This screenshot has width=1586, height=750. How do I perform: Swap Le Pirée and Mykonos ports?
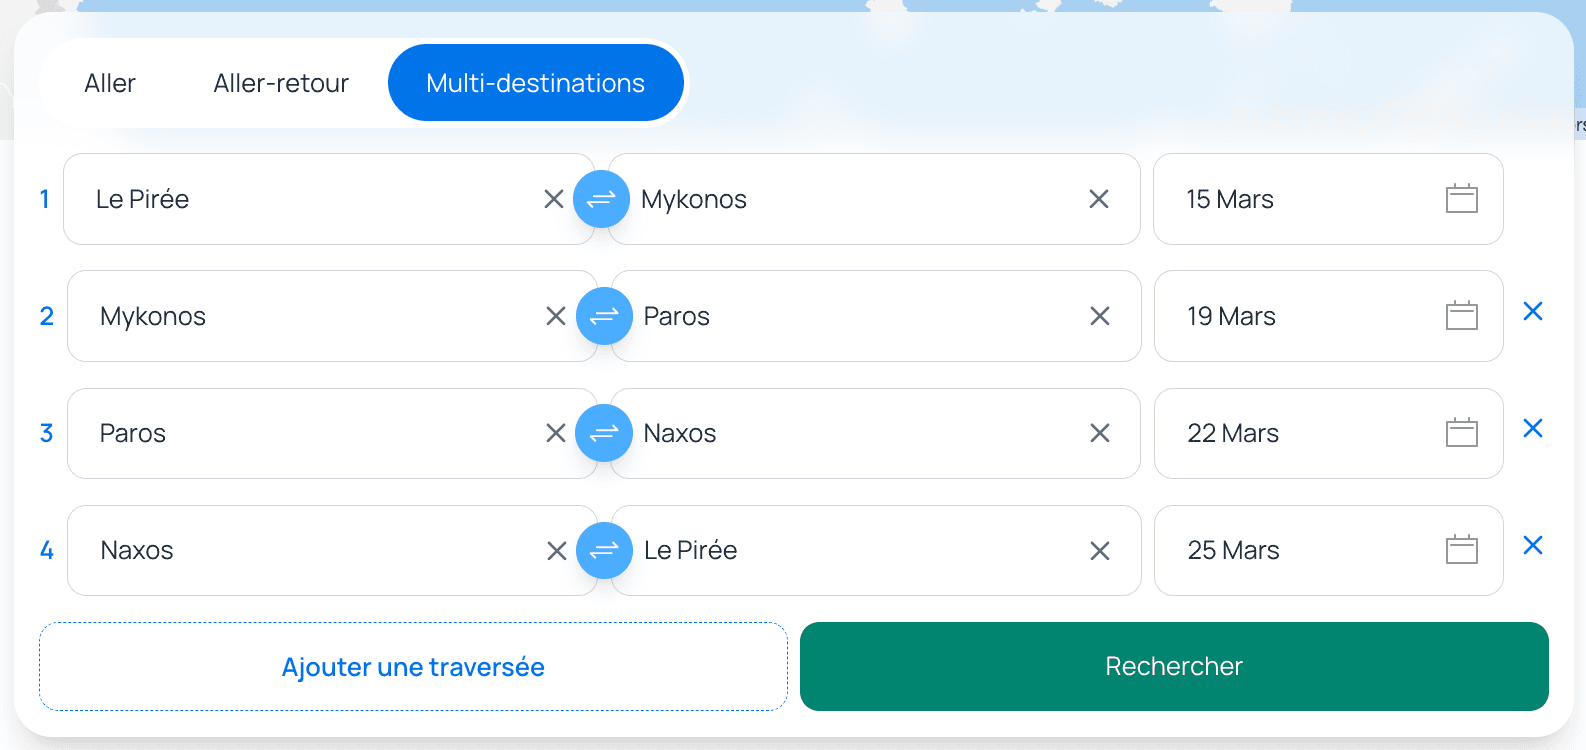tap(601, 199)
